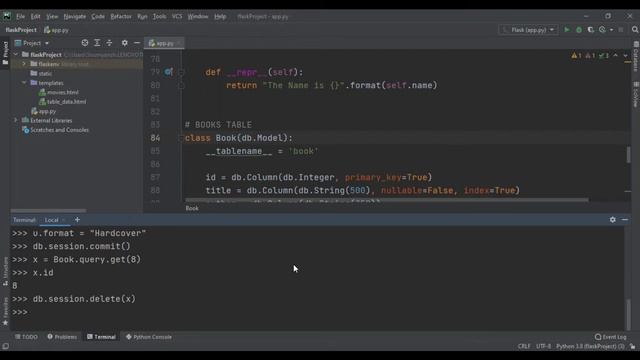Click the override gutter icon on line 79
The height and width of the screenshot is (360, 640).
point(169,72)
